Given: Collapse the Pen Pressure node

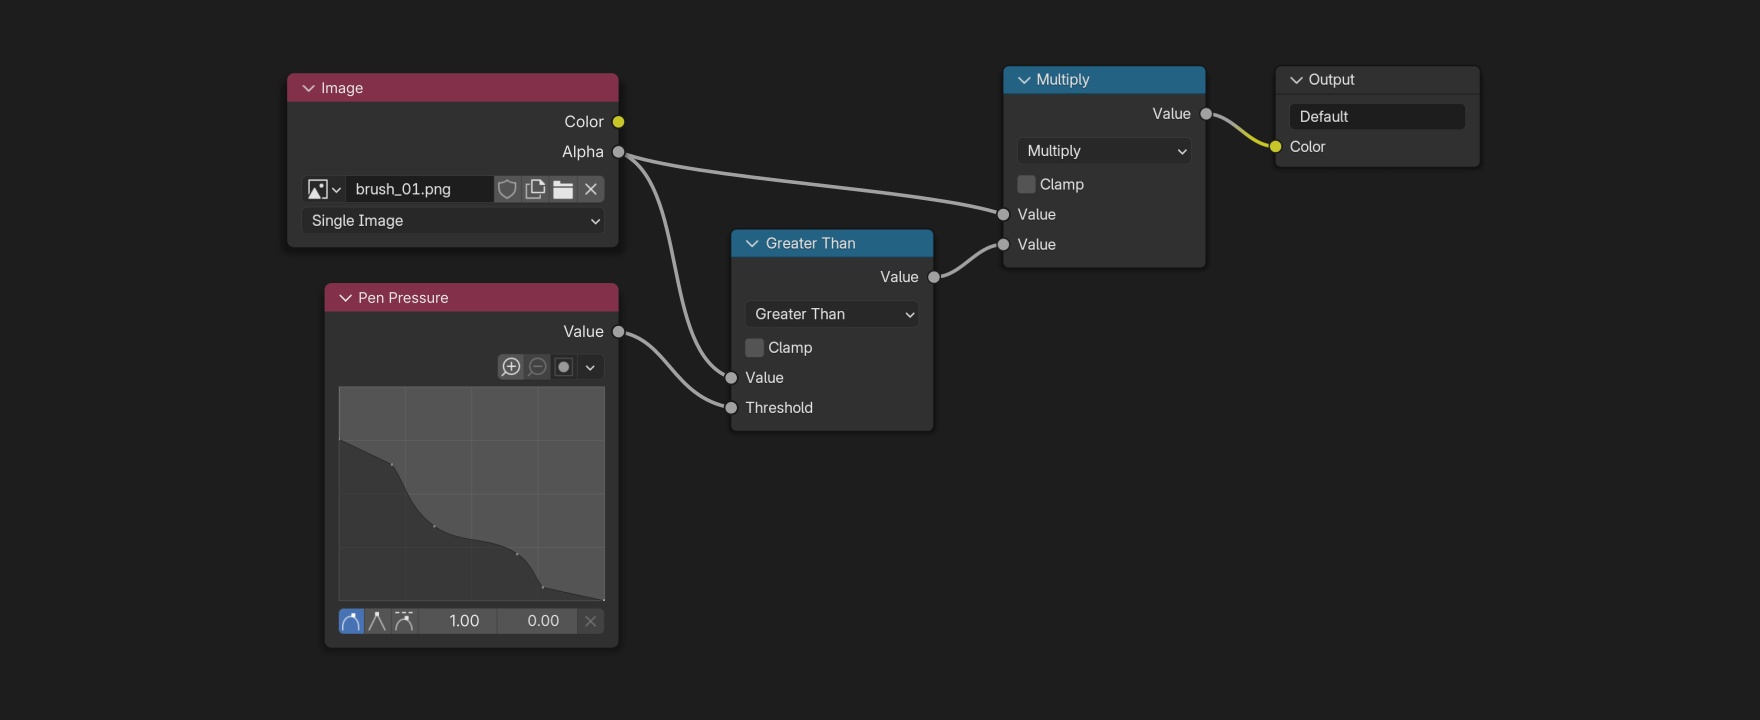Looking at the screenshot, I should 345,298.
